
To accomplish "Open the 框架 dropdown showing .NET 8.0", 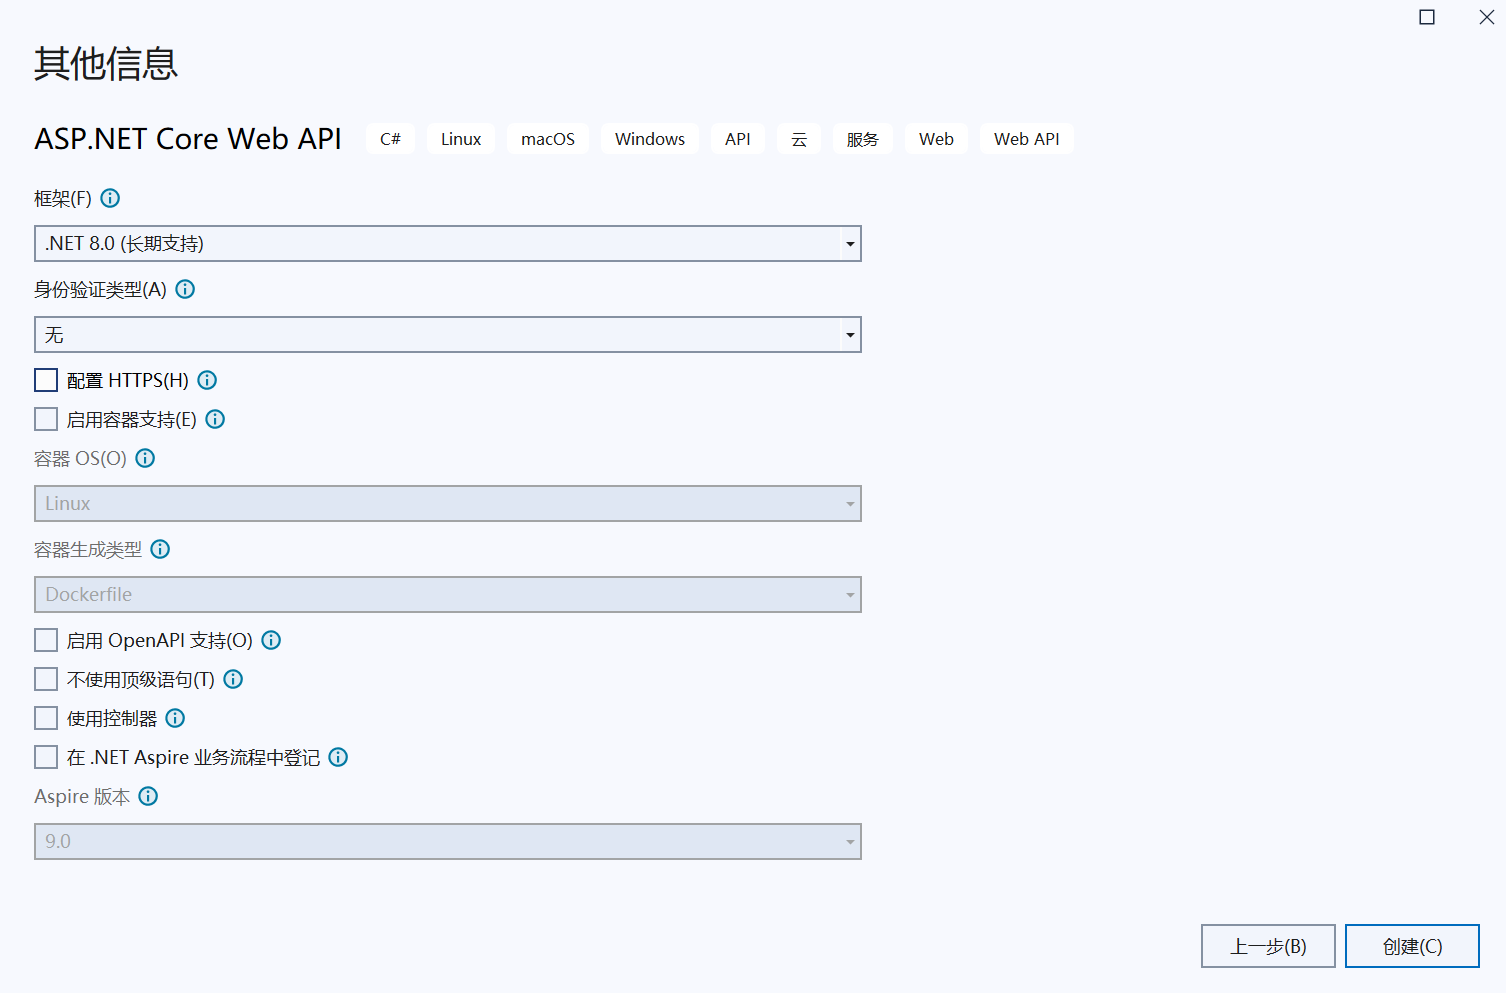I will click(x=448, y=244).
